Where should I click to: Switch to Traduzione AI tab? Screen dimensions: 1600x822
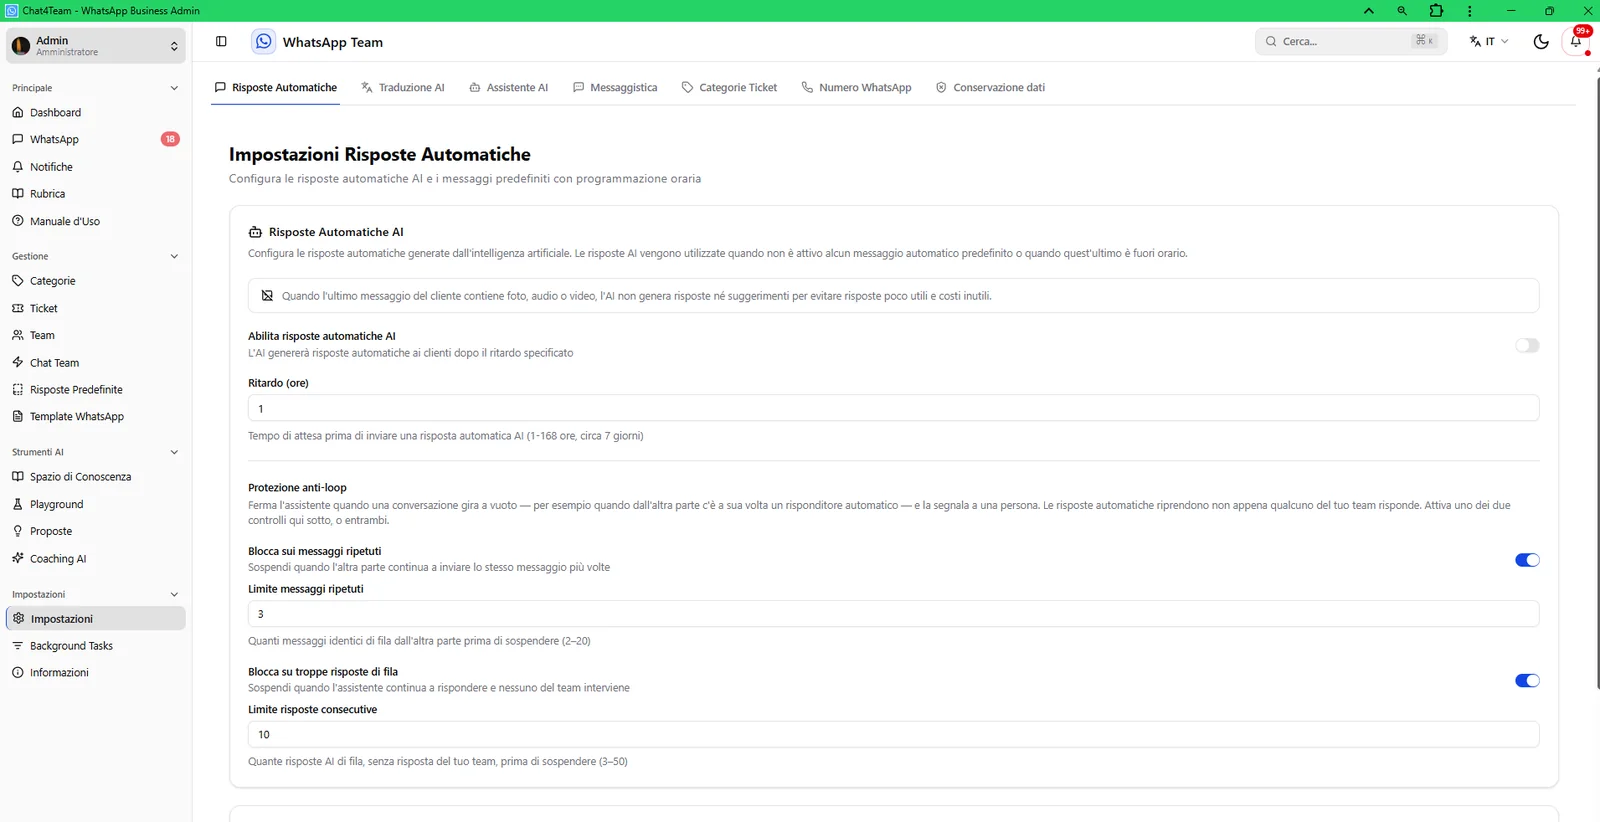[x=403, y=87]
